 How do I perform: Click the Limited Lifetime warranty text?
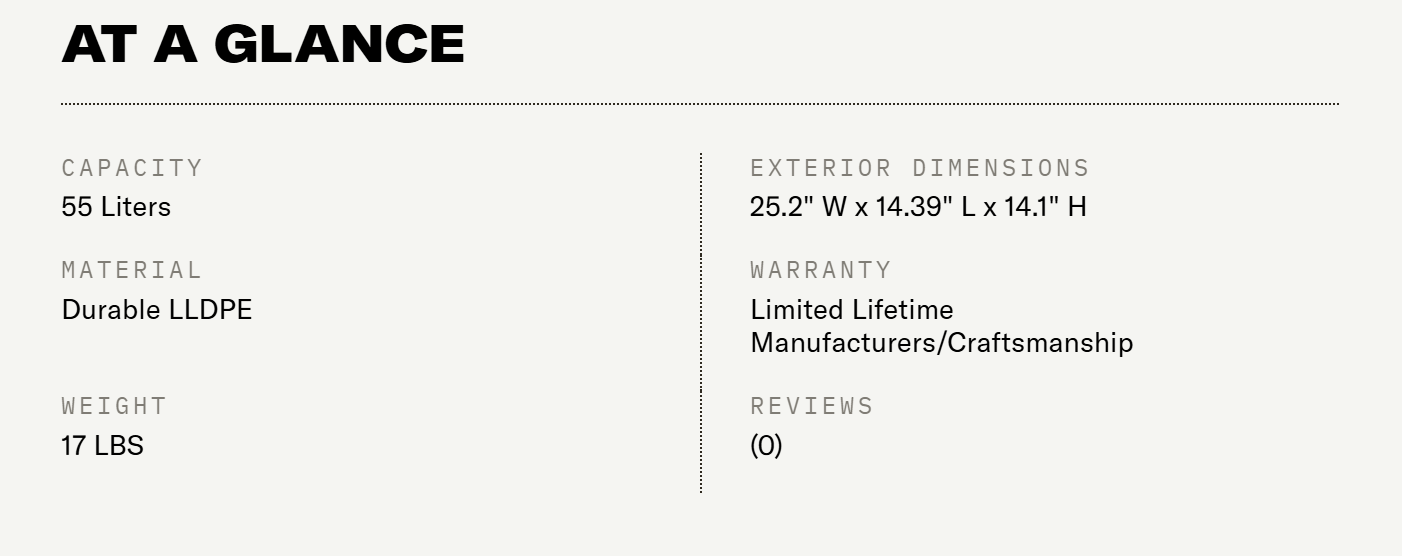coord(852,310)
